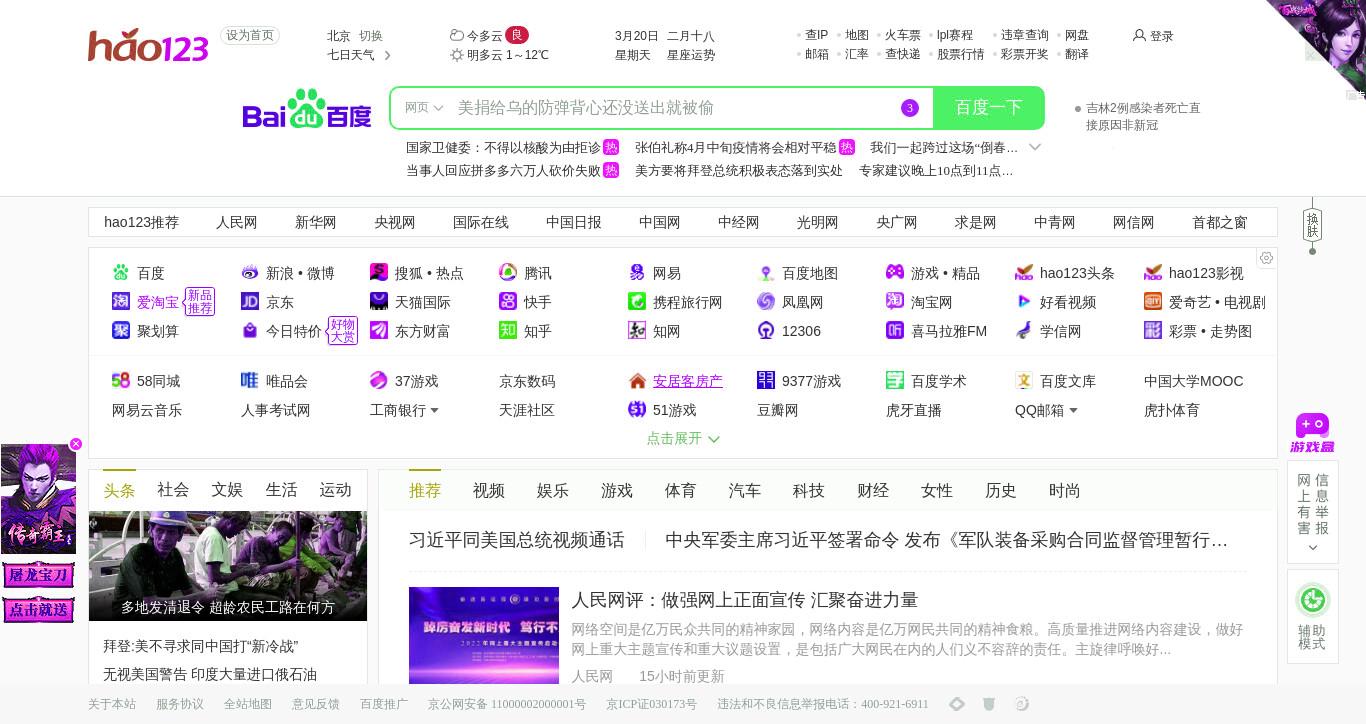Click the game controller icon for 游戏精品
Image resolution: width=1366 pixels, height=724 pixels.
[x=895, y=273]
